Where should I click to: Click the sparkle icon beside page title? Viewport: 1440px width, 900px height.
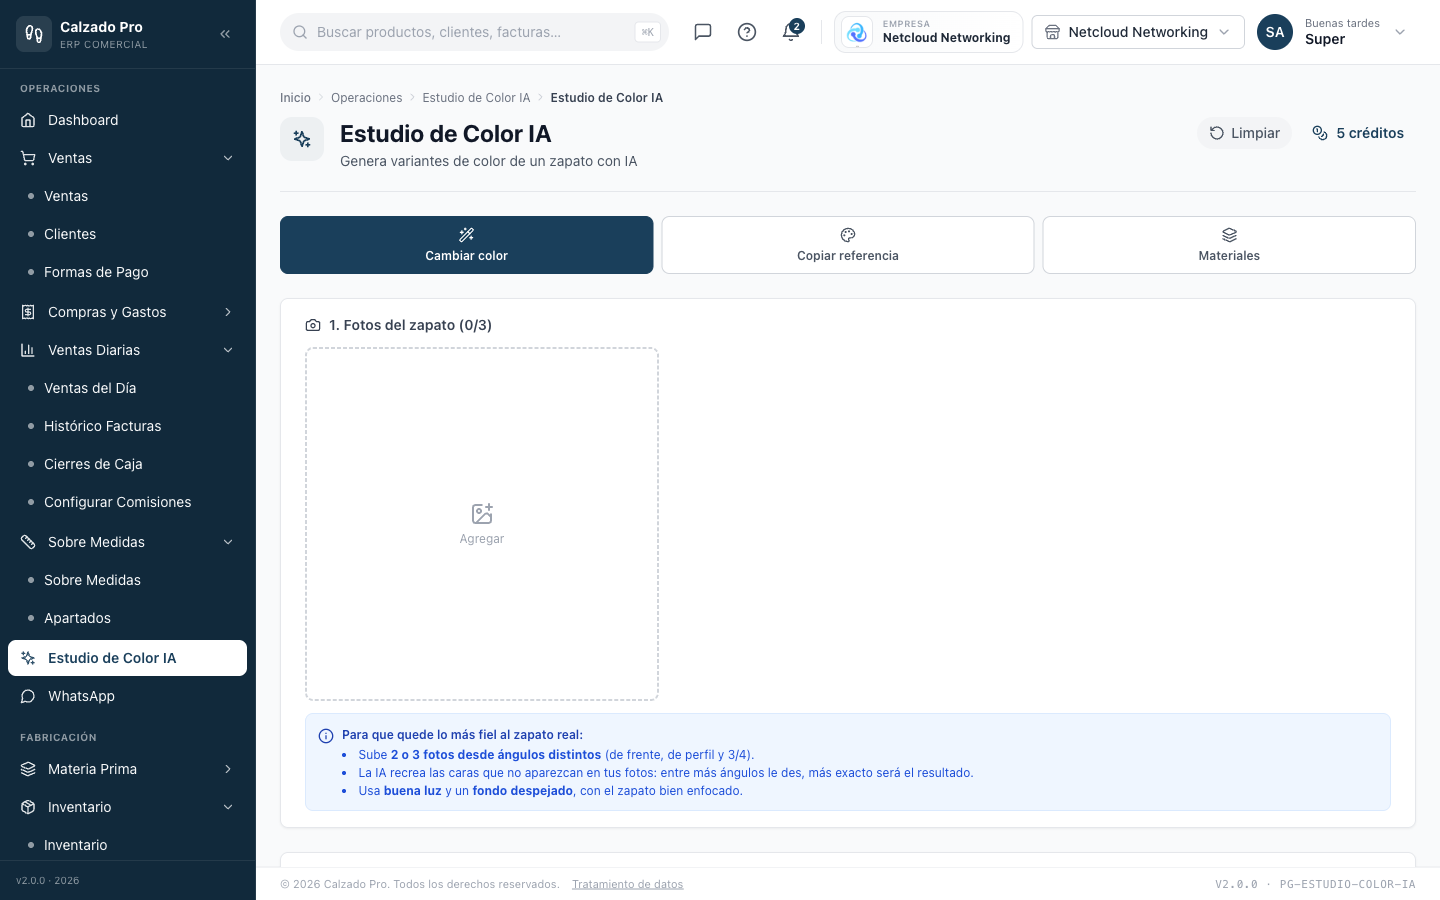tap(302, 139)
